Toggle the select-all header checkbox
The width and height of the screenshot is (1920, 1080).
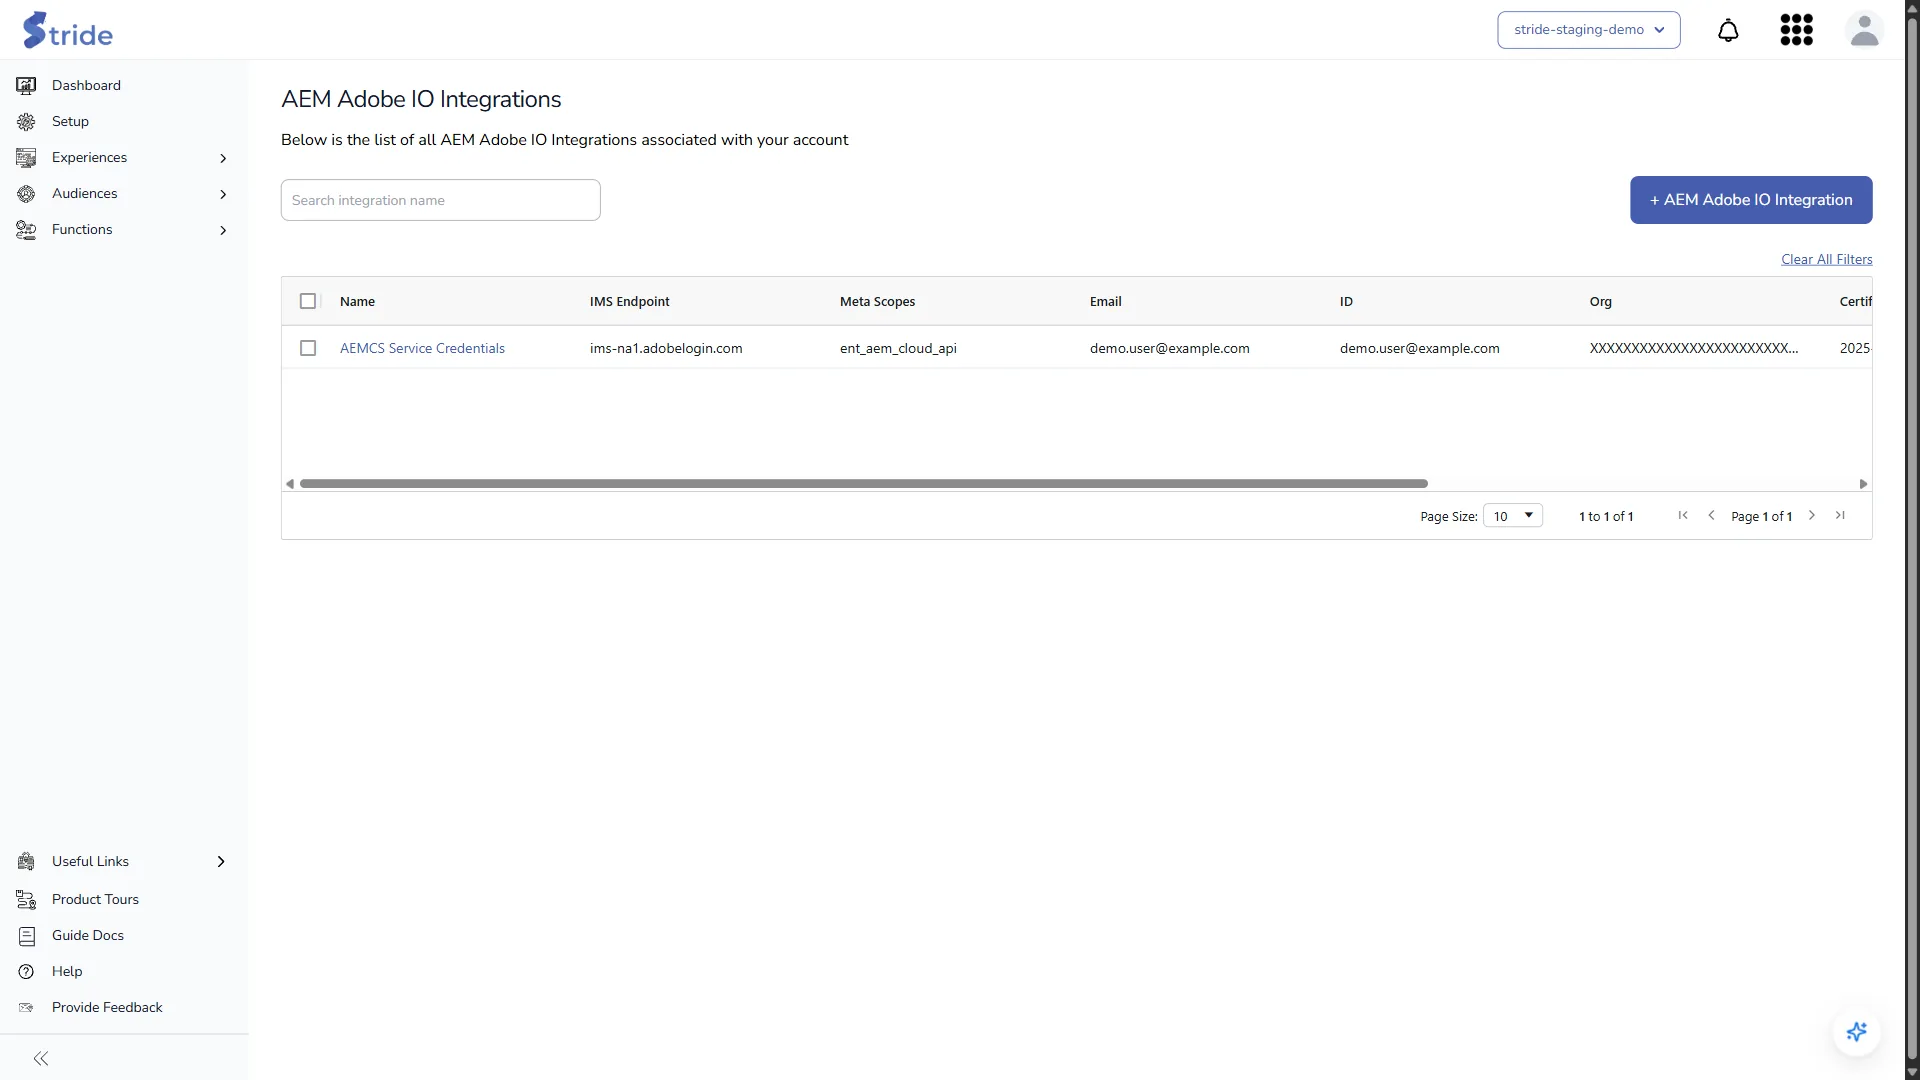pyautogui.click(x=308, y=301)
